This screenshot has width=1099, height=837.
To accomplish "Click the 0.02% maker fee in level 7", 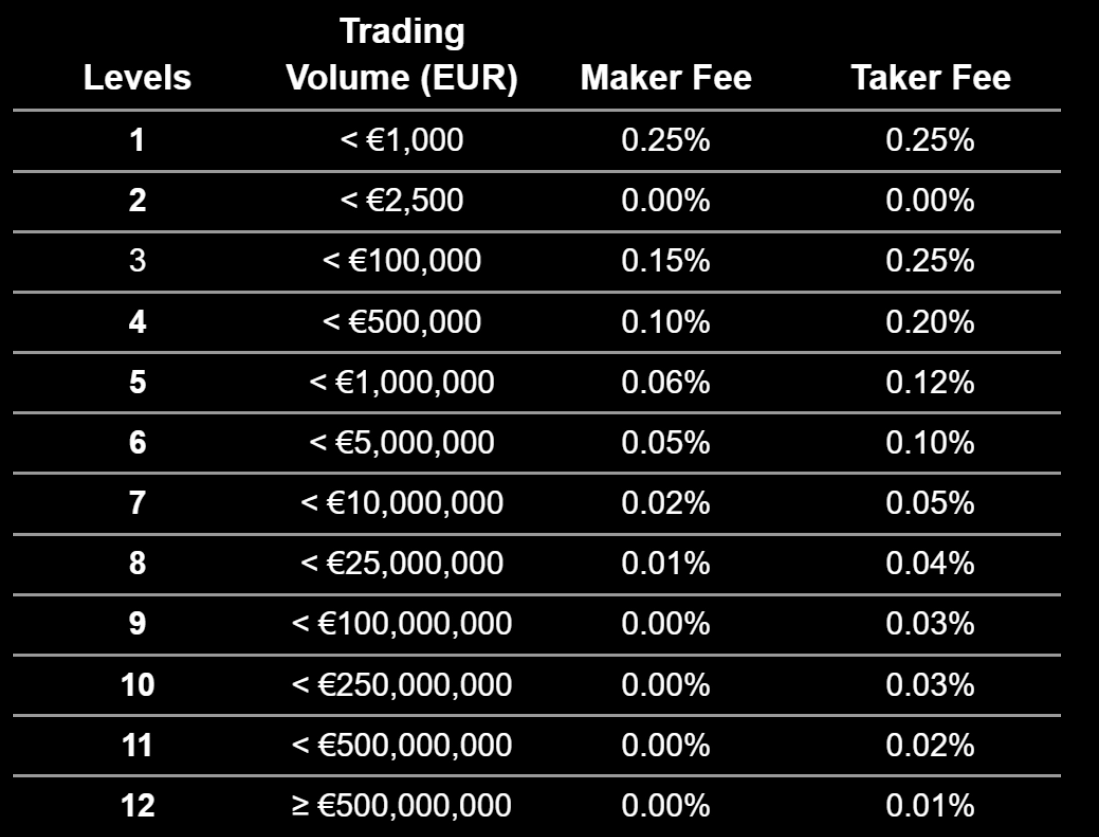I will [x=666, y=503].
